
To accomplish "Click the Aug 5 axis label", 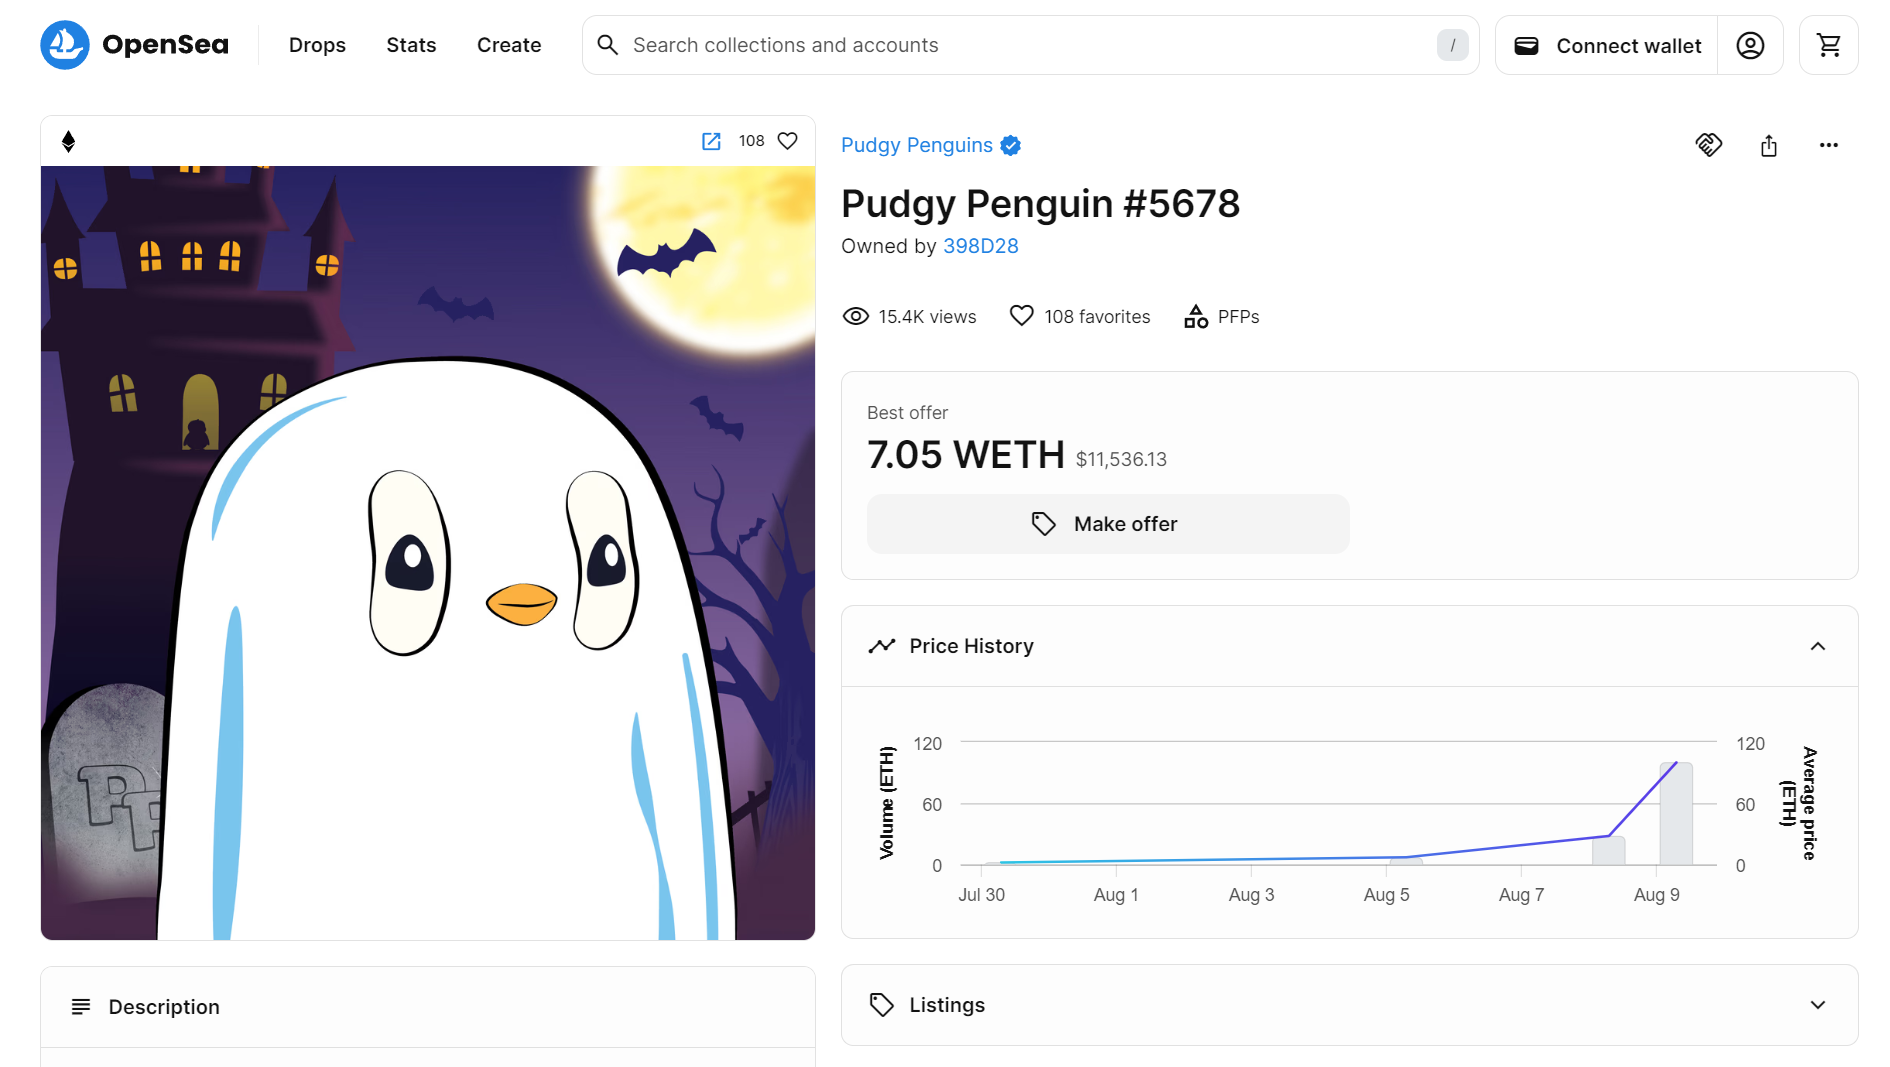I will (x=1386, y=895).
